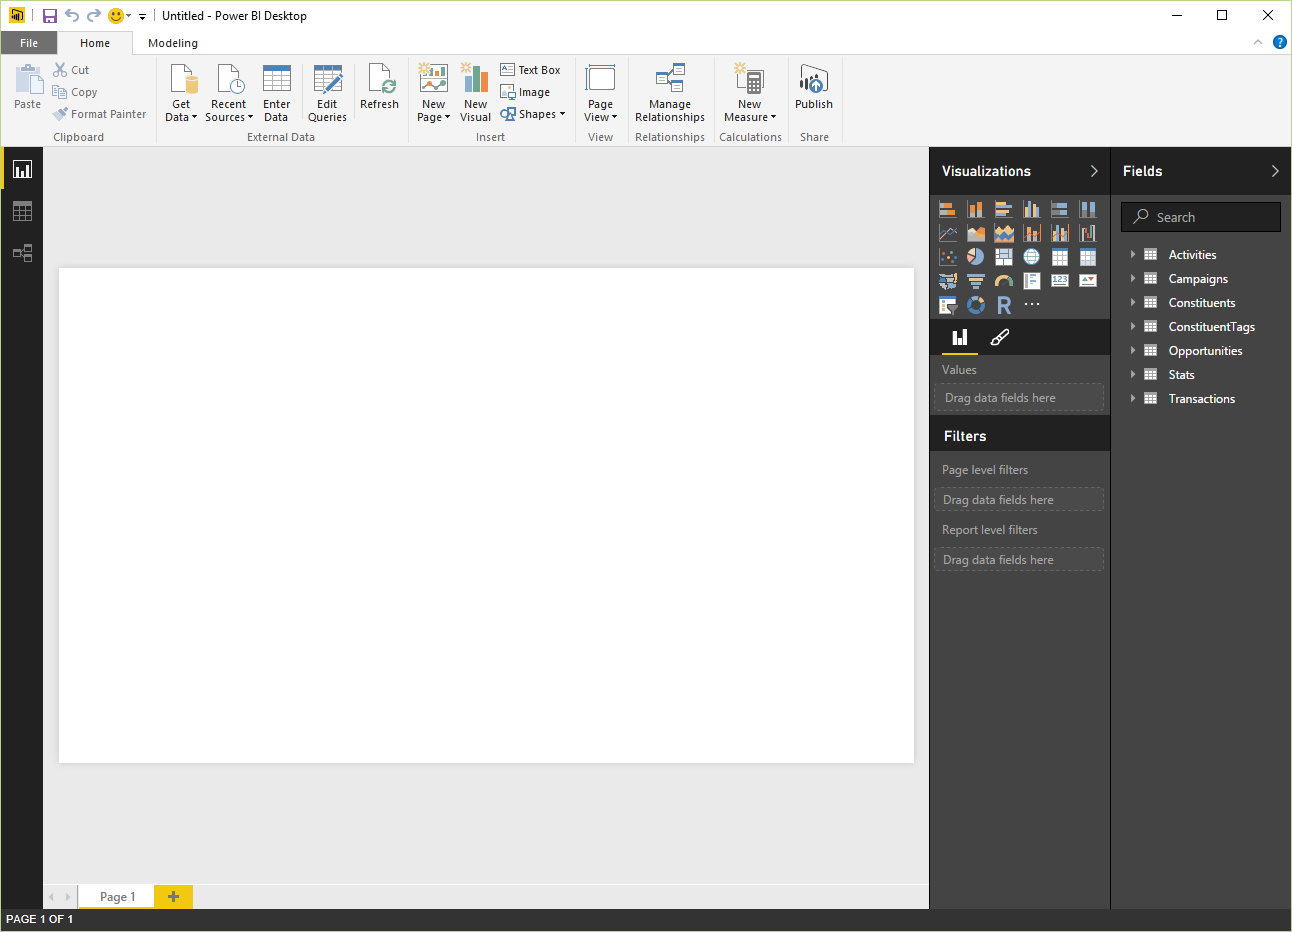Click the Fields search box
Screen dimensions: 1292x932
click(x=1200, y=217)
